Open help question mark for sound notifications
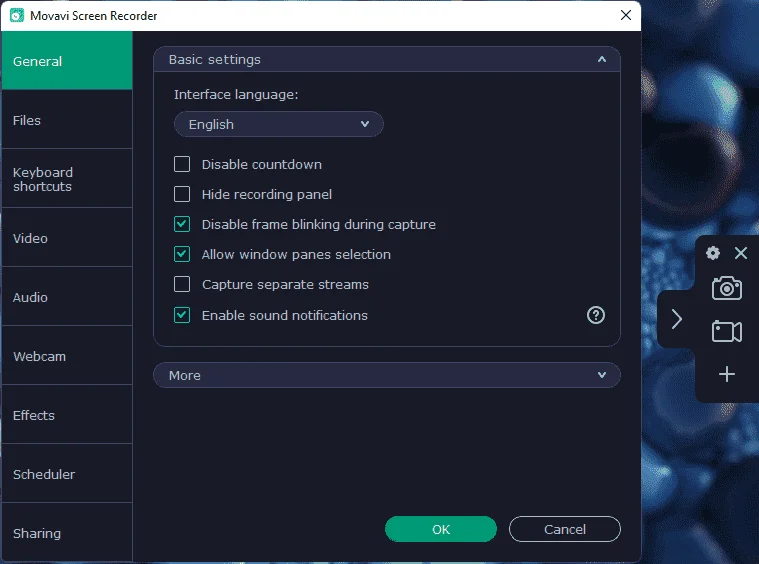759x564 pixels. [596, 315]
